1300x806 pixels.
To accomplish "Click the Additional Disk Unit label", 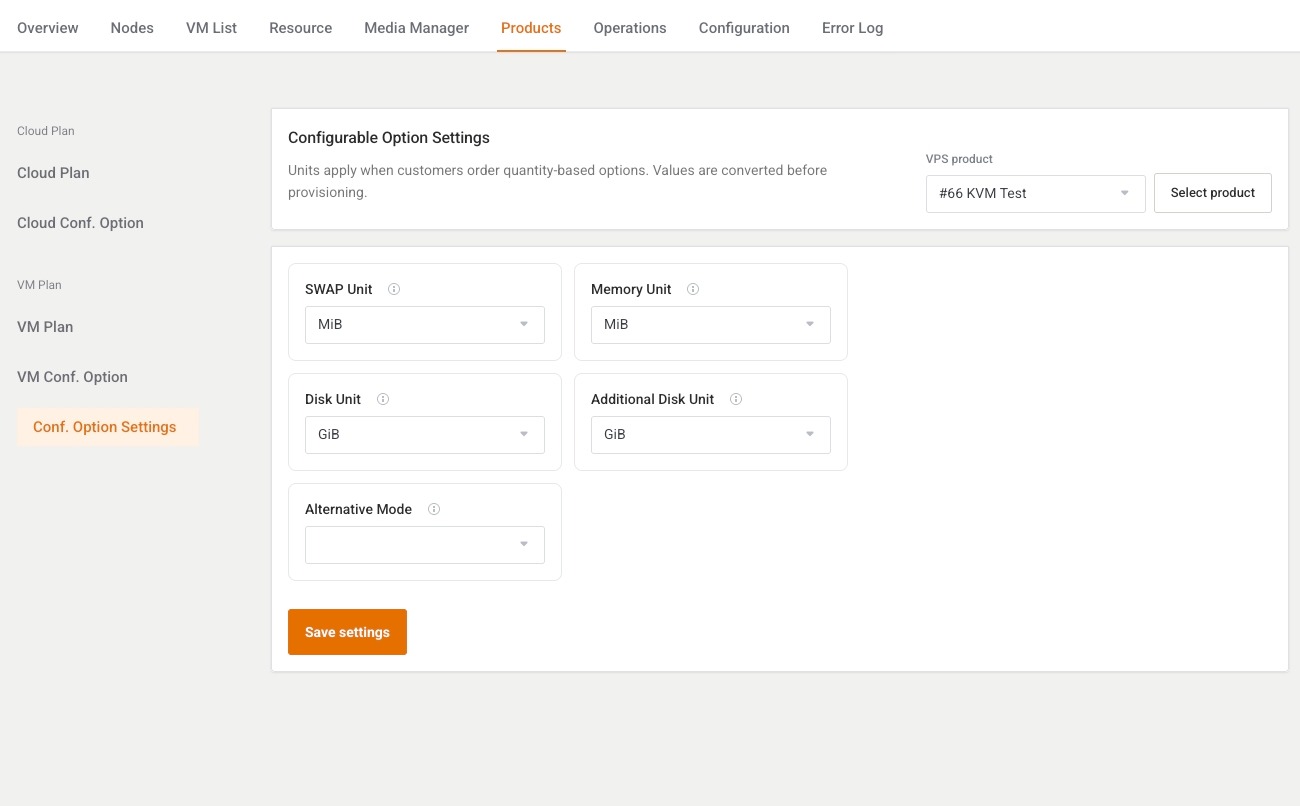I will coord(652,399).
